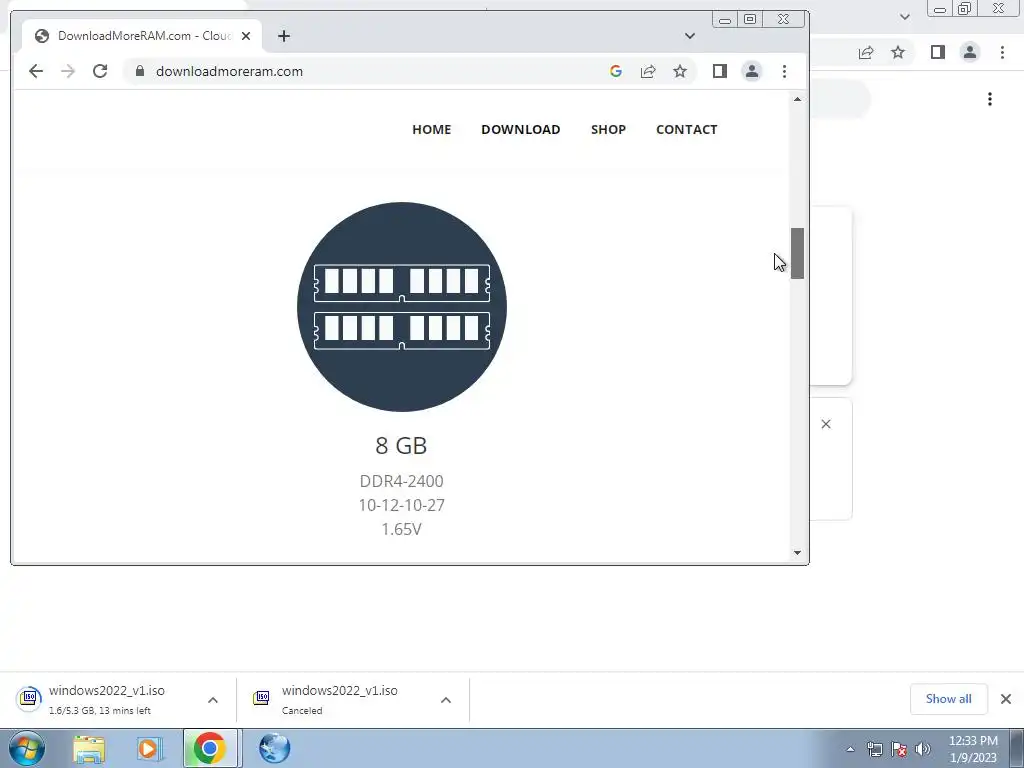Open the volume control tray icon

[x=923, y=749]
